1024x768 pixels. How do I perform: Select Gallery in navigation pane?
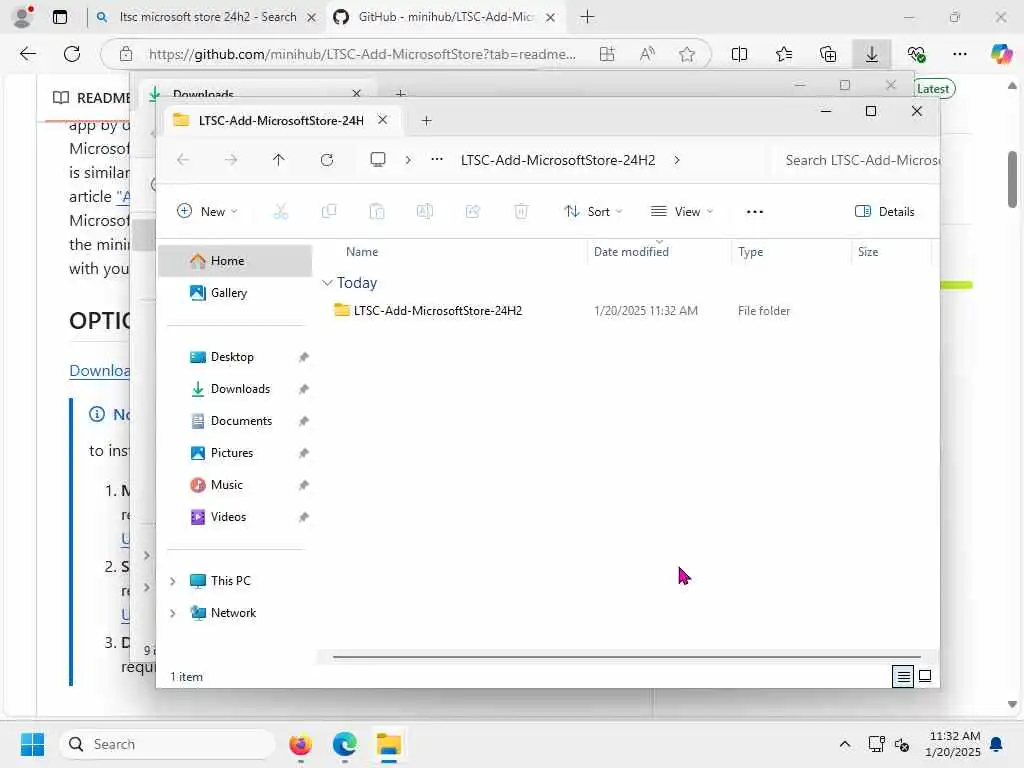coord(235,293)
